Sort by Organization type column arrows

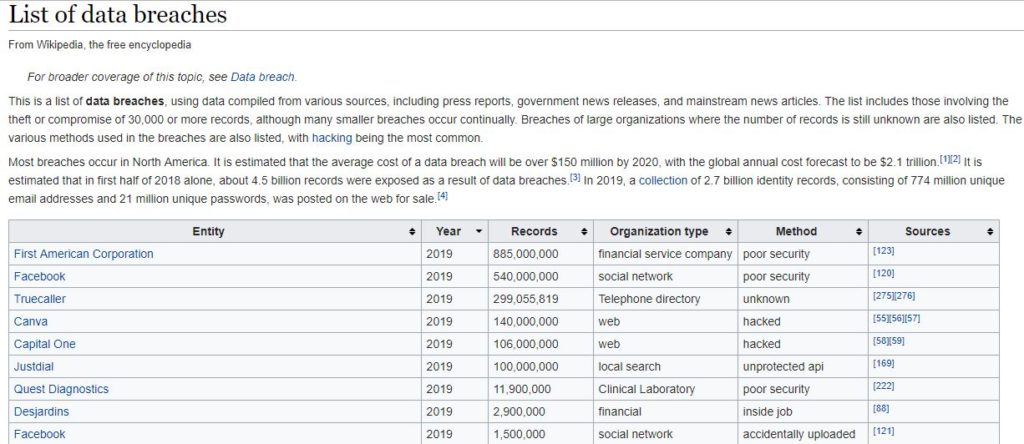[728, 232]
